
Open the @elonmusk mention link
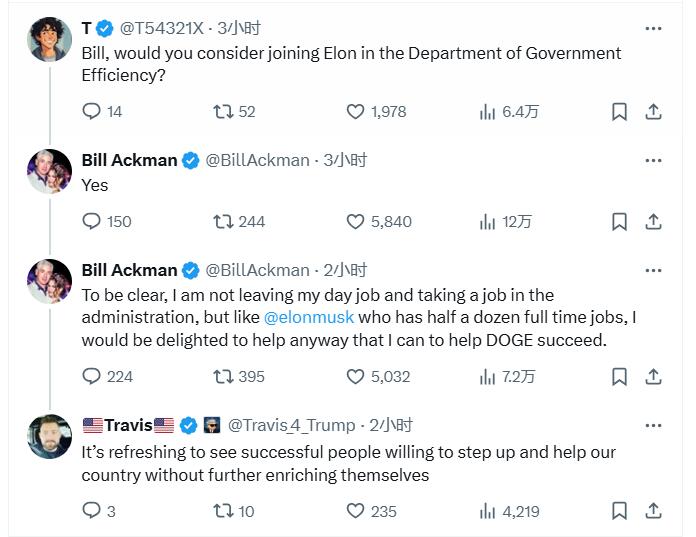coord(308,317)
